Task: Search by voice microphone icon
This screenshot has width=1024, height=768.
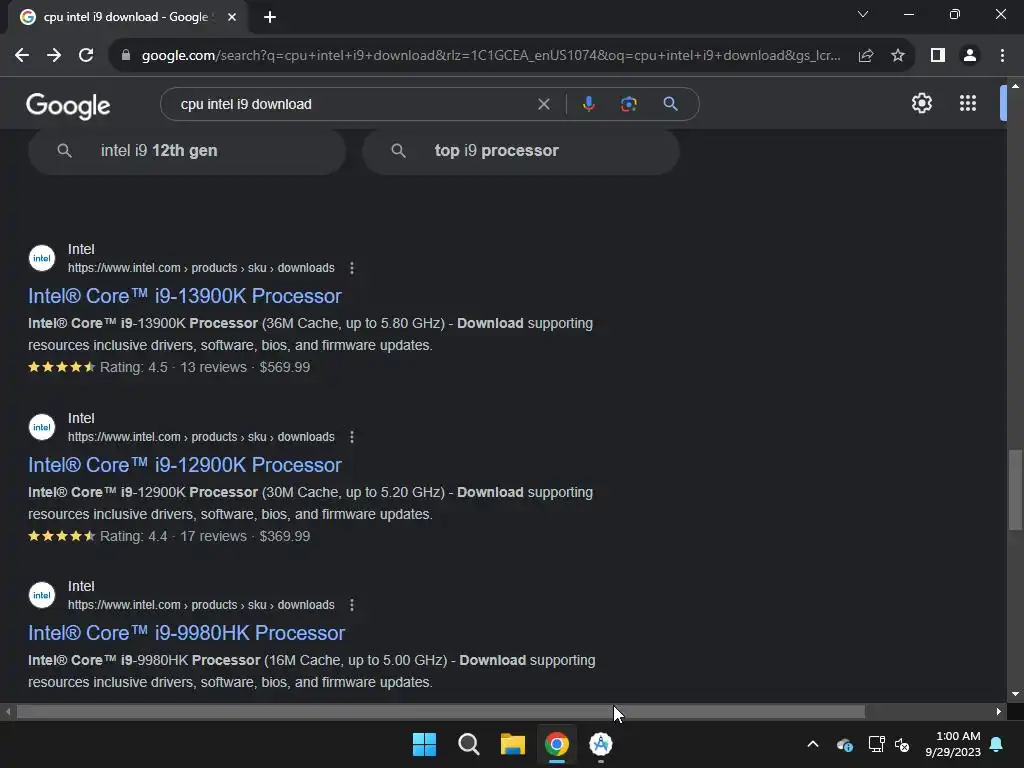Action: tap(588, 104)
